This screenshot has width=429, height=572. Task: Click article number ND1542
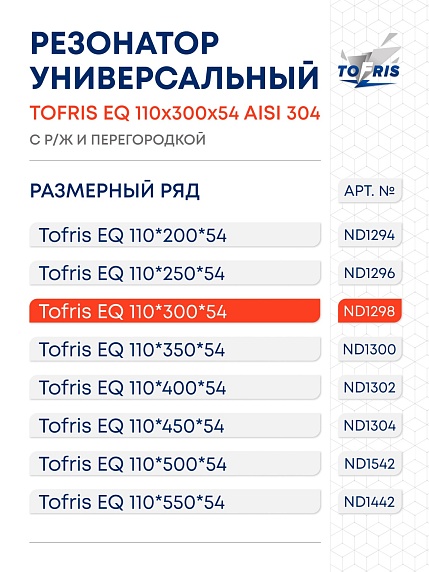tap(370, 464)
